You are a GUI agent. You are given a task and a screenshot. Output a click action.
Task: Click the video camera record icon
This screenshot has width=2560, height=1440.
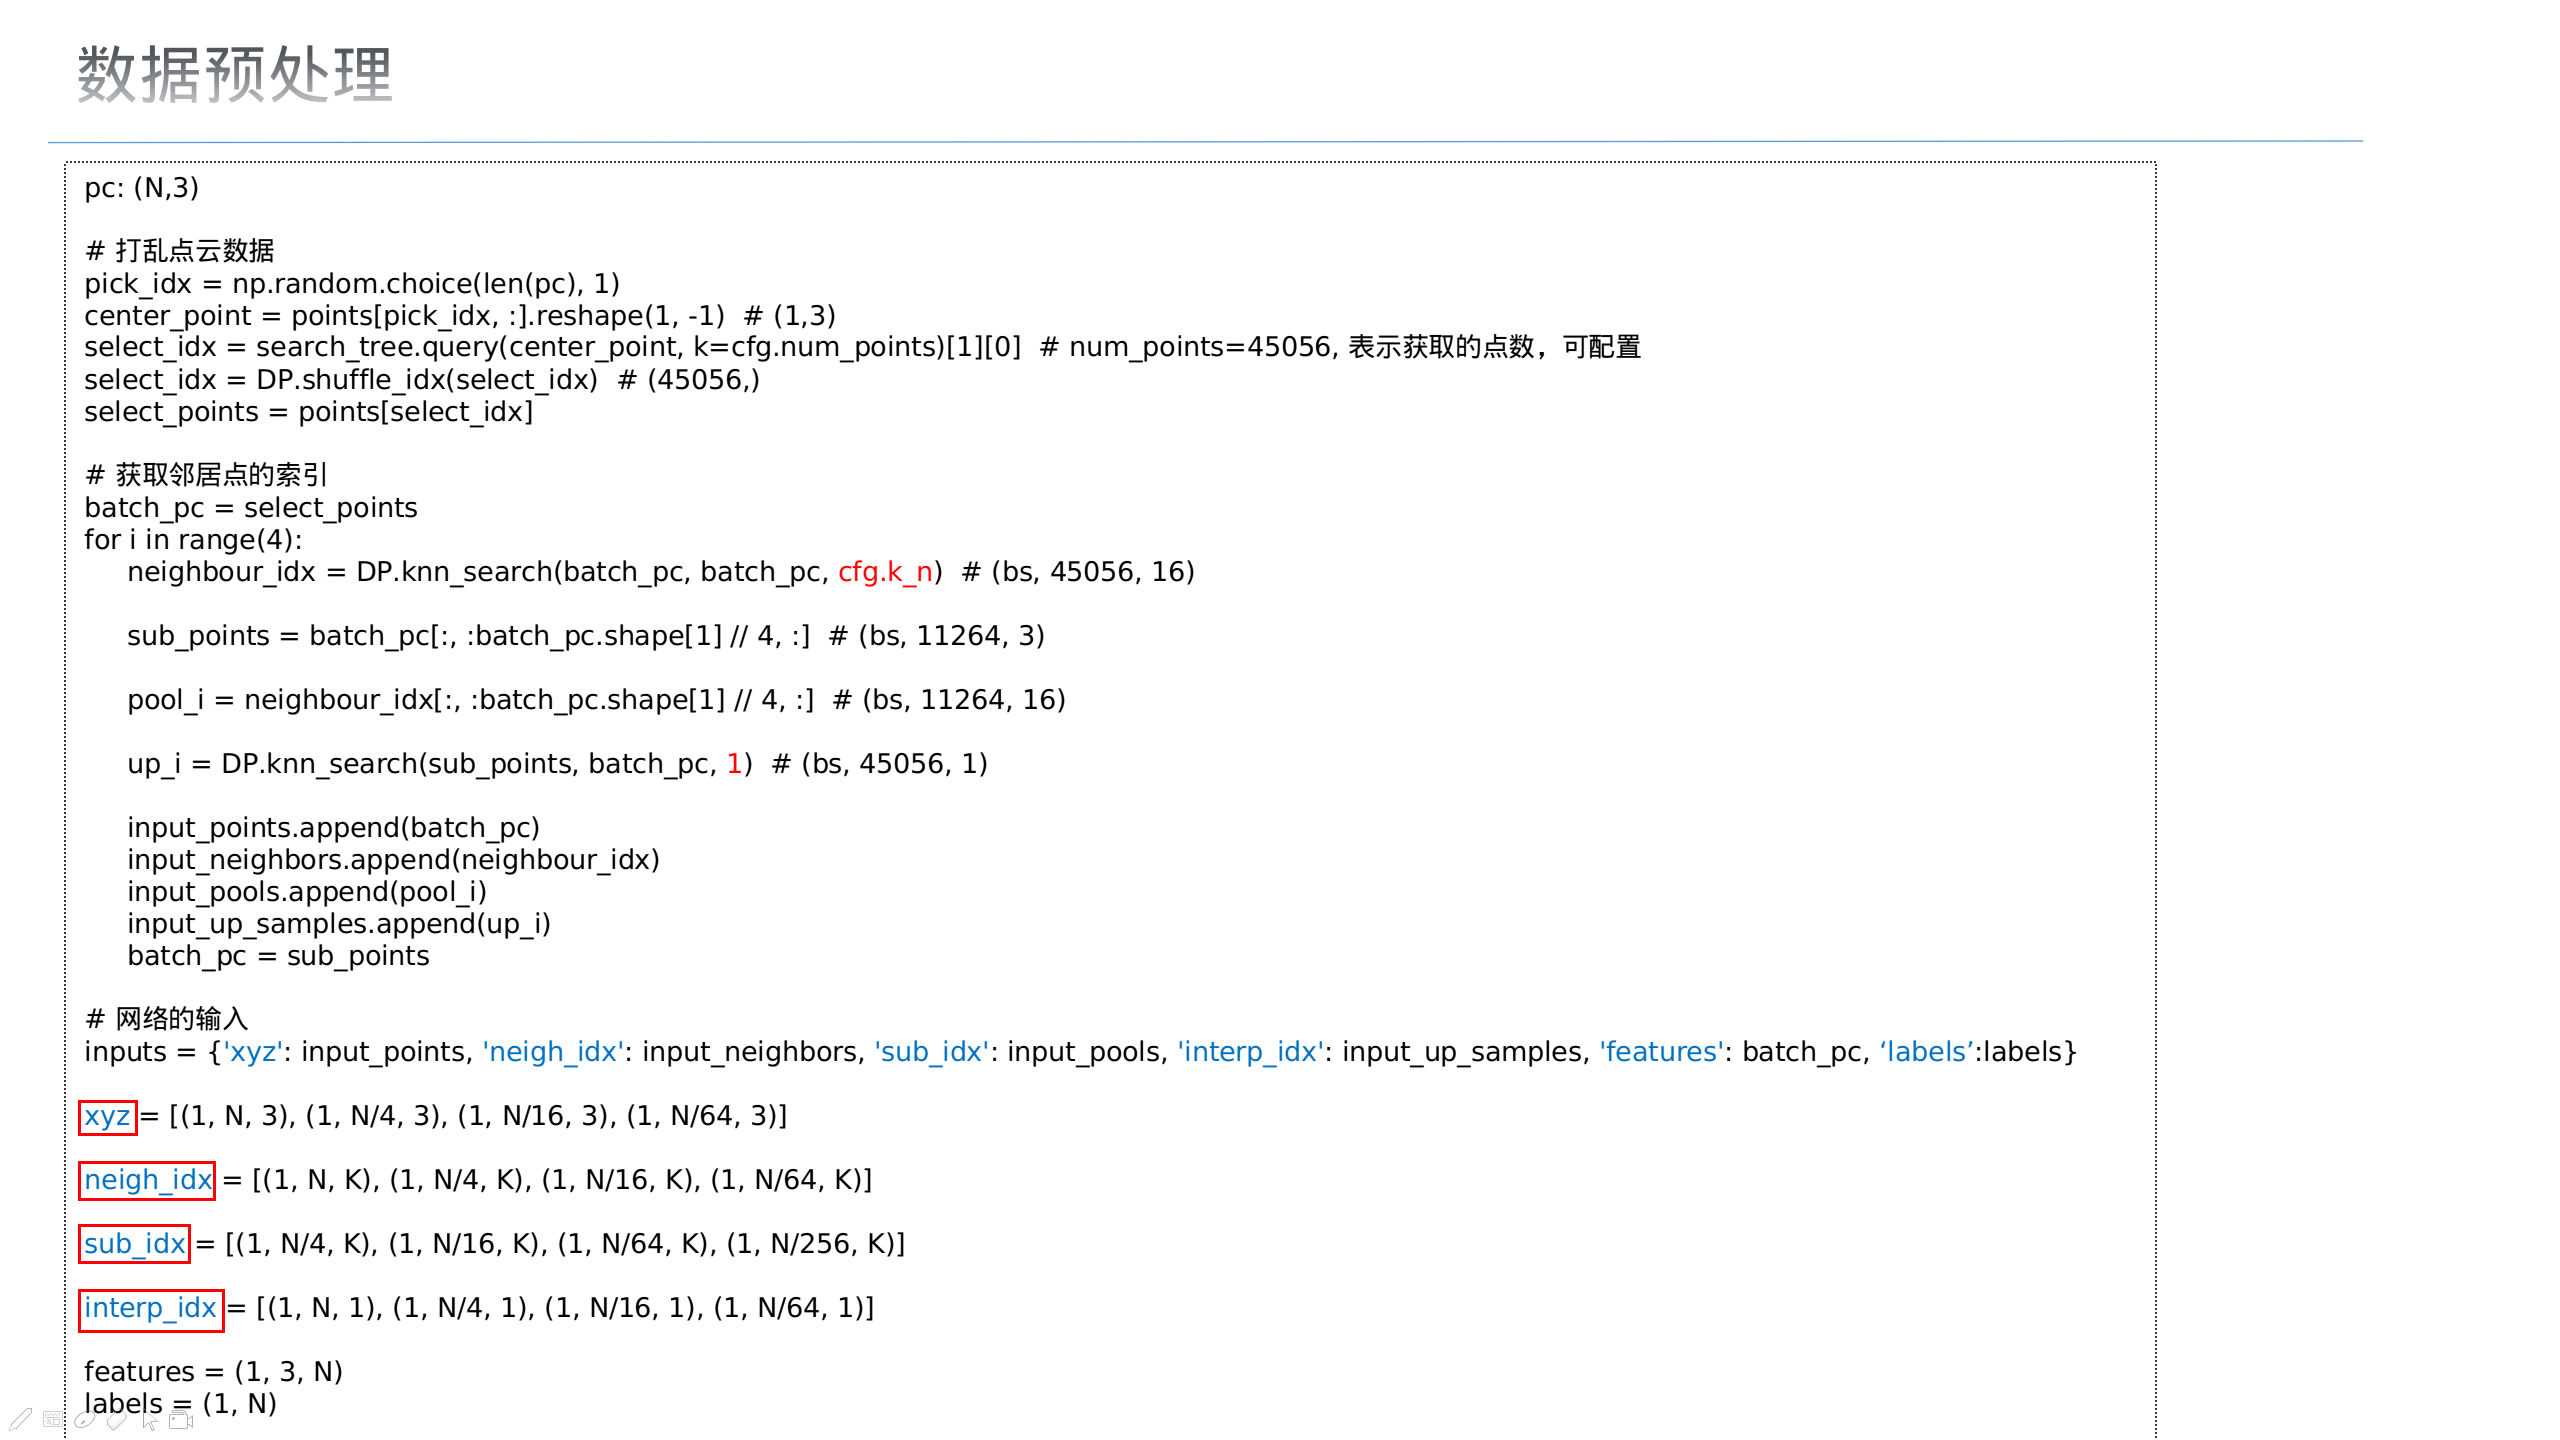click(x=180, y=1420)
